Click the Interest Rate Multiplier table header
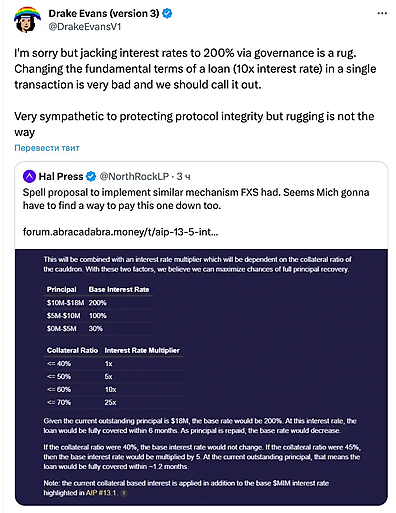396x513 pixels. coord(142,350)
